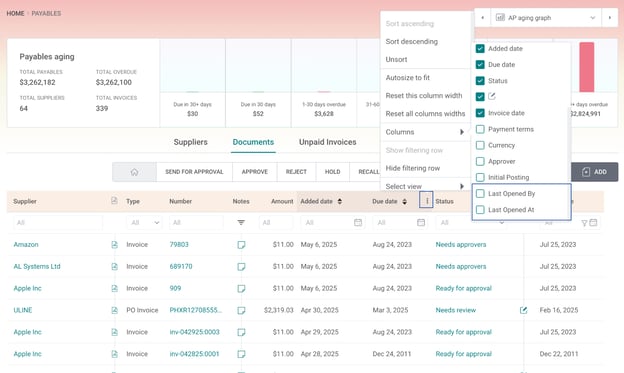The image size is (624, 373).
Task: Open AP aging graph dropdown
Action: coord(545,18)
